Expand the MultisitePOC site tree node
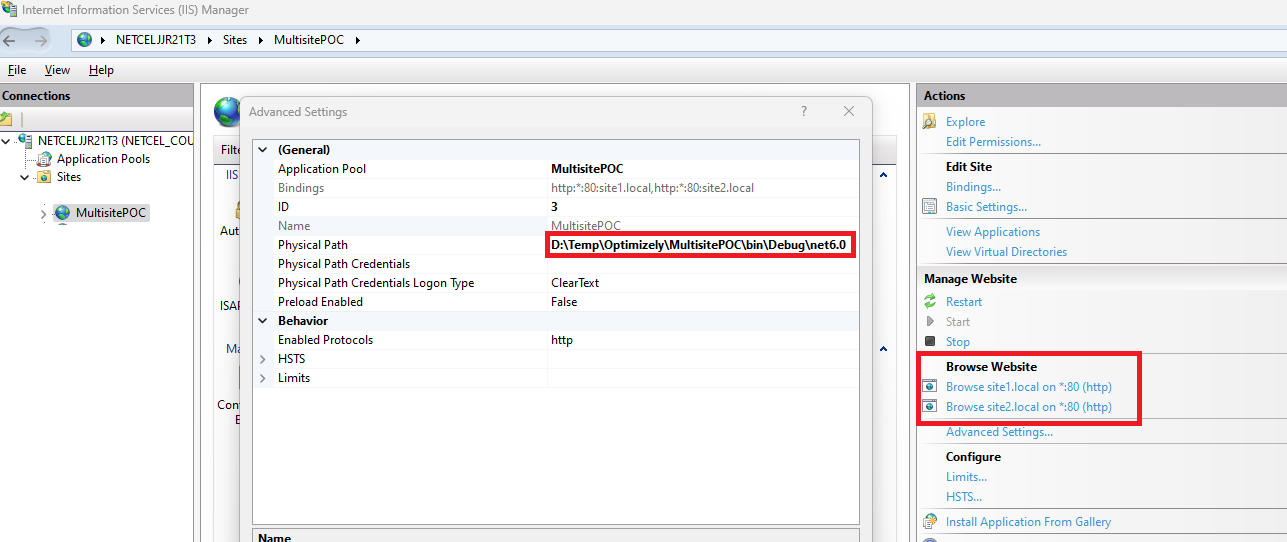This screenshot has width=1287, height=542. click(43, 214)
